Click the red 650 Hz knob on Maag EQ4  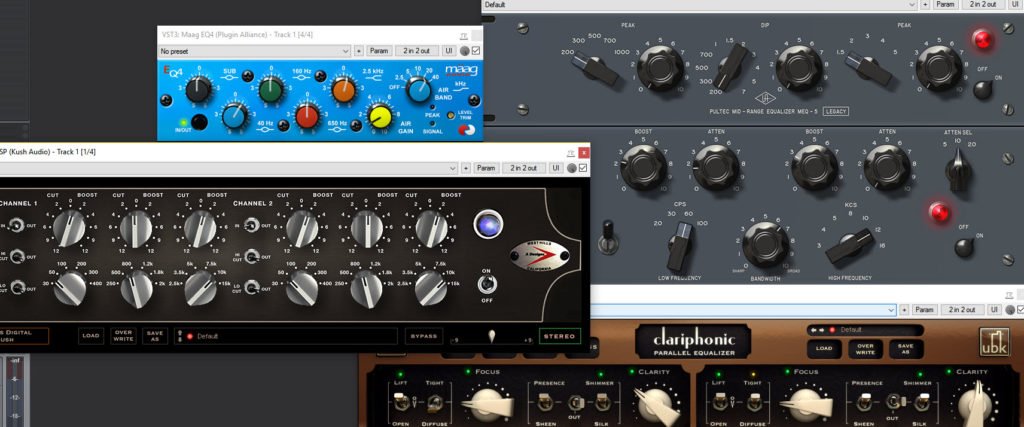coord(307,116)
